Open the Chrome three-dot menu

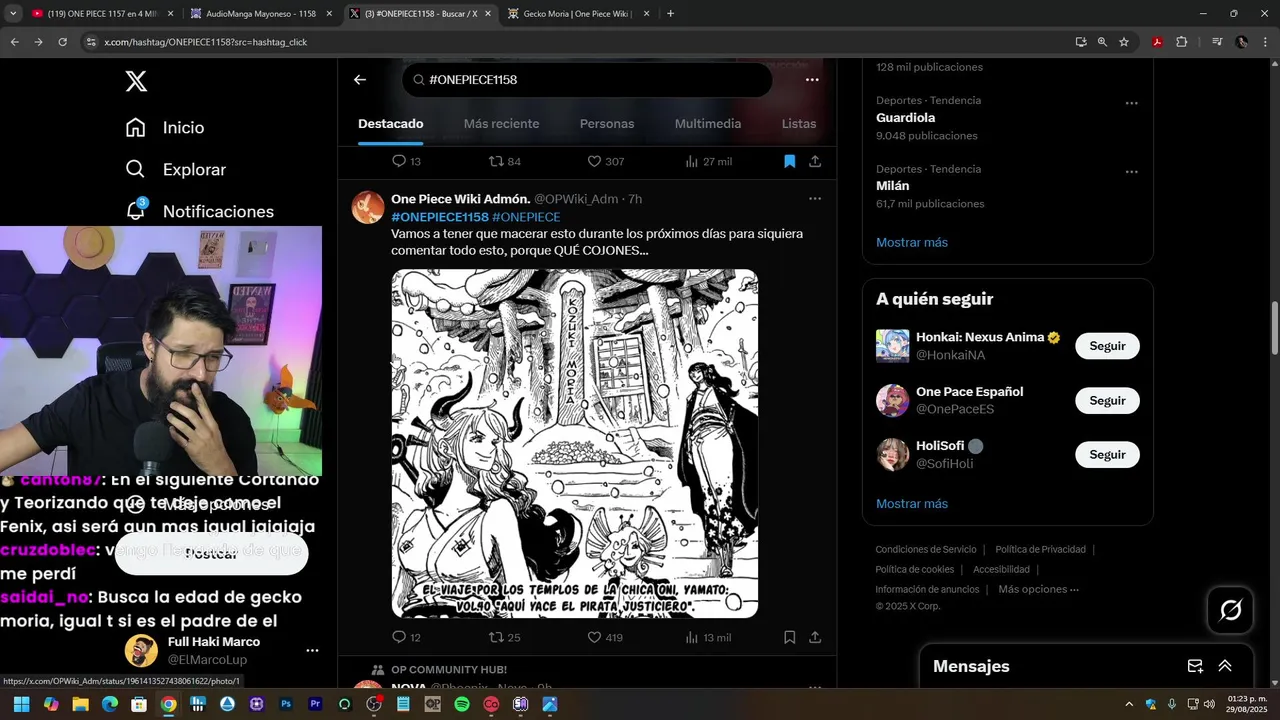(1266, 42)
